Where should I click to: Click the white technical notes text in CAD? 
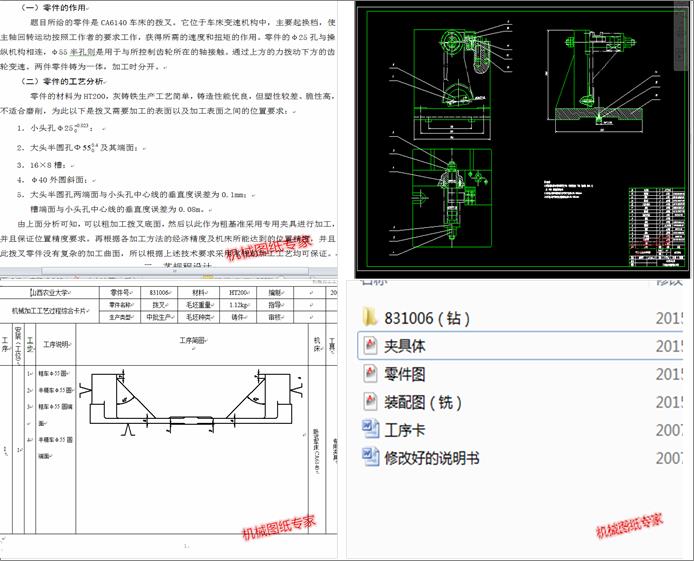click(x=569, y=189)
